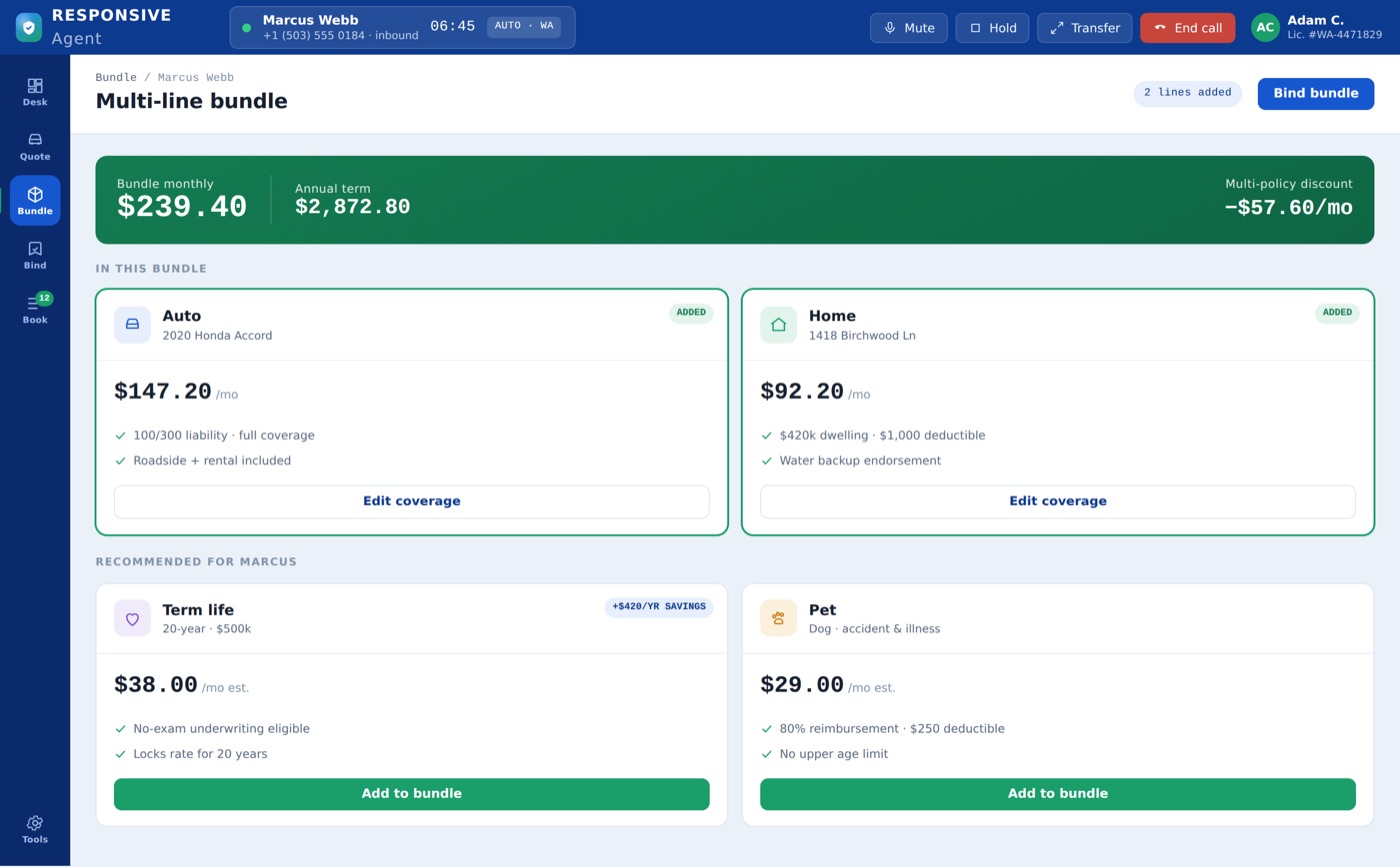Transfer the call
Screen dimensions: 1400x867
(x=1084, y=28)
